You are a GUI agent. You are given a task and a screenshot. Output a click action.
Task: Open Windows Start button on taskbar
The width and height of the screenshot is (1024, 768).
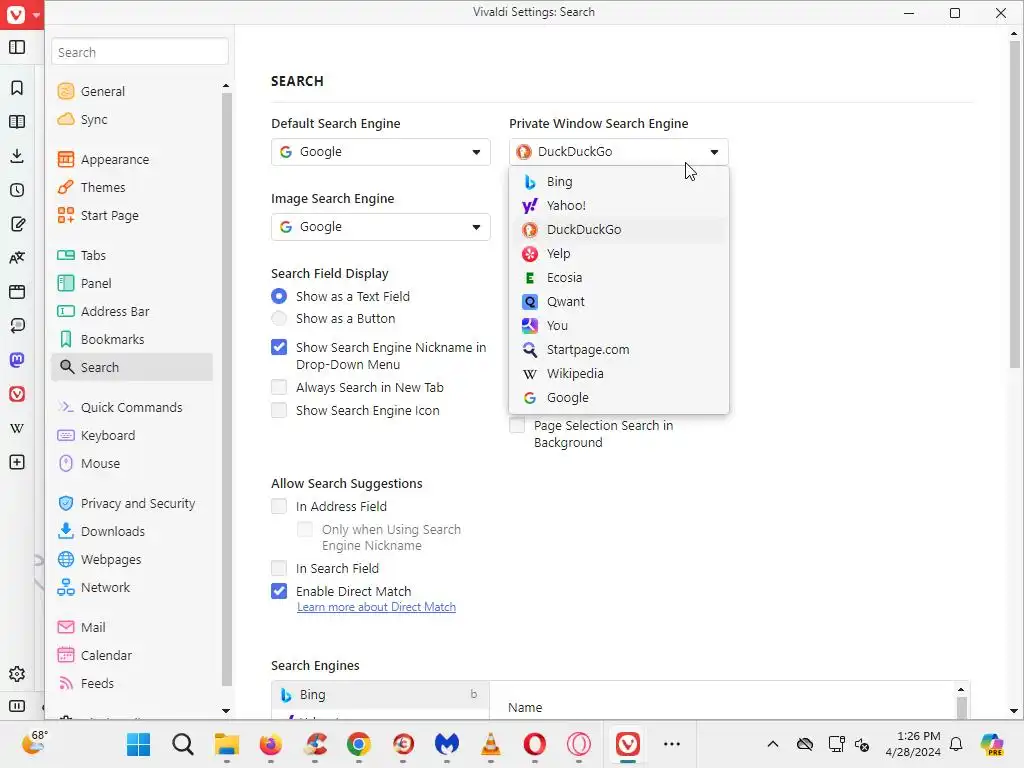point(138,744)
